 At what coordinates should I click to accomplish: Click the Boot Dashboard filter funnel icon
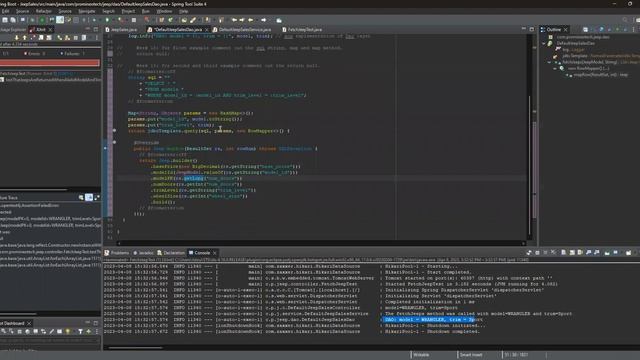point(80,331)
